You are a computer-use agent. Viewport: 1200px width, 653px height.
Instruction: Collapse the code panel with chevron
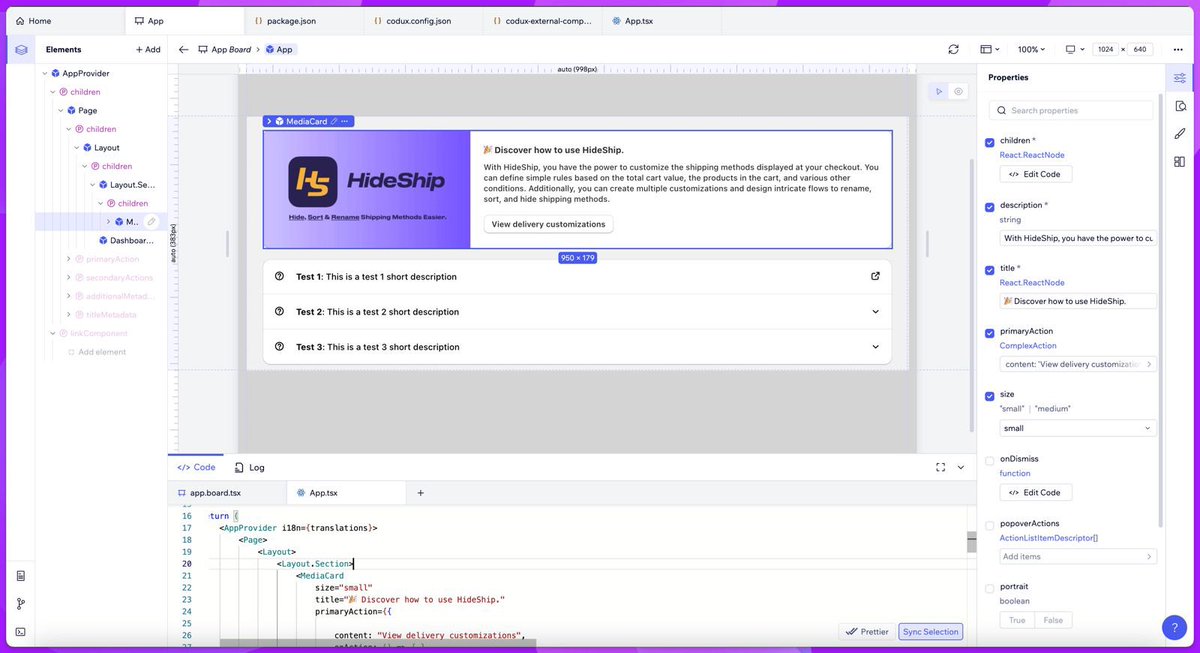click(961, 467)
